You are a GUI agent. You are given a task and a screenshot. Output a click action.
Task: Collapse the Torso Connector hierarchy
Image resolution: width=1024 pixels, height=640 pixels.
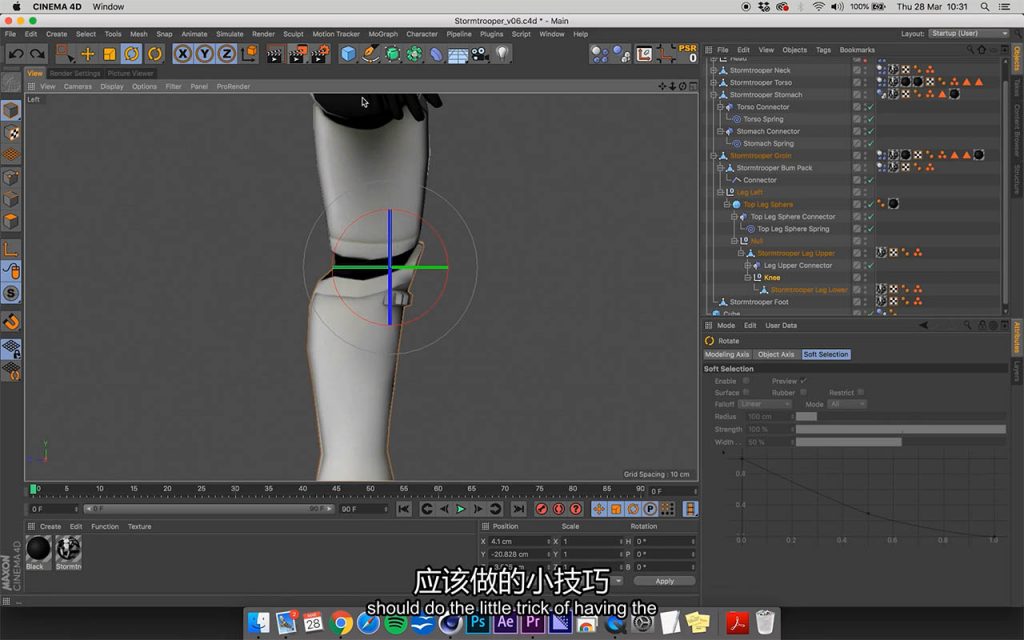pos(720,107)
